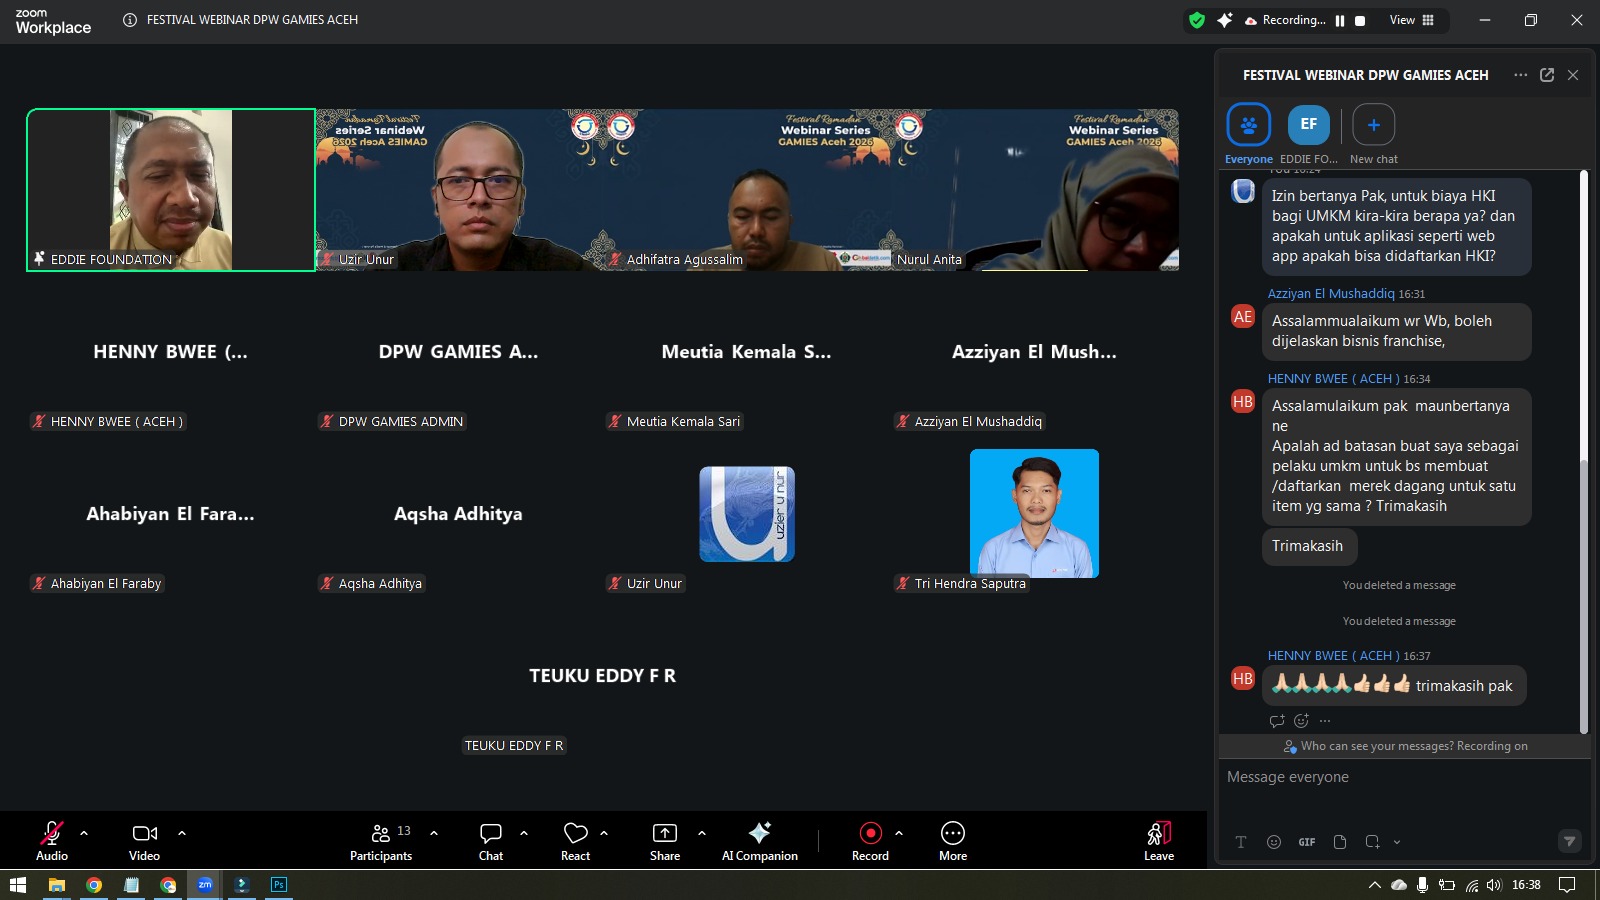
Task: Pause the recording in top bar
Action: coord(1340,20)
